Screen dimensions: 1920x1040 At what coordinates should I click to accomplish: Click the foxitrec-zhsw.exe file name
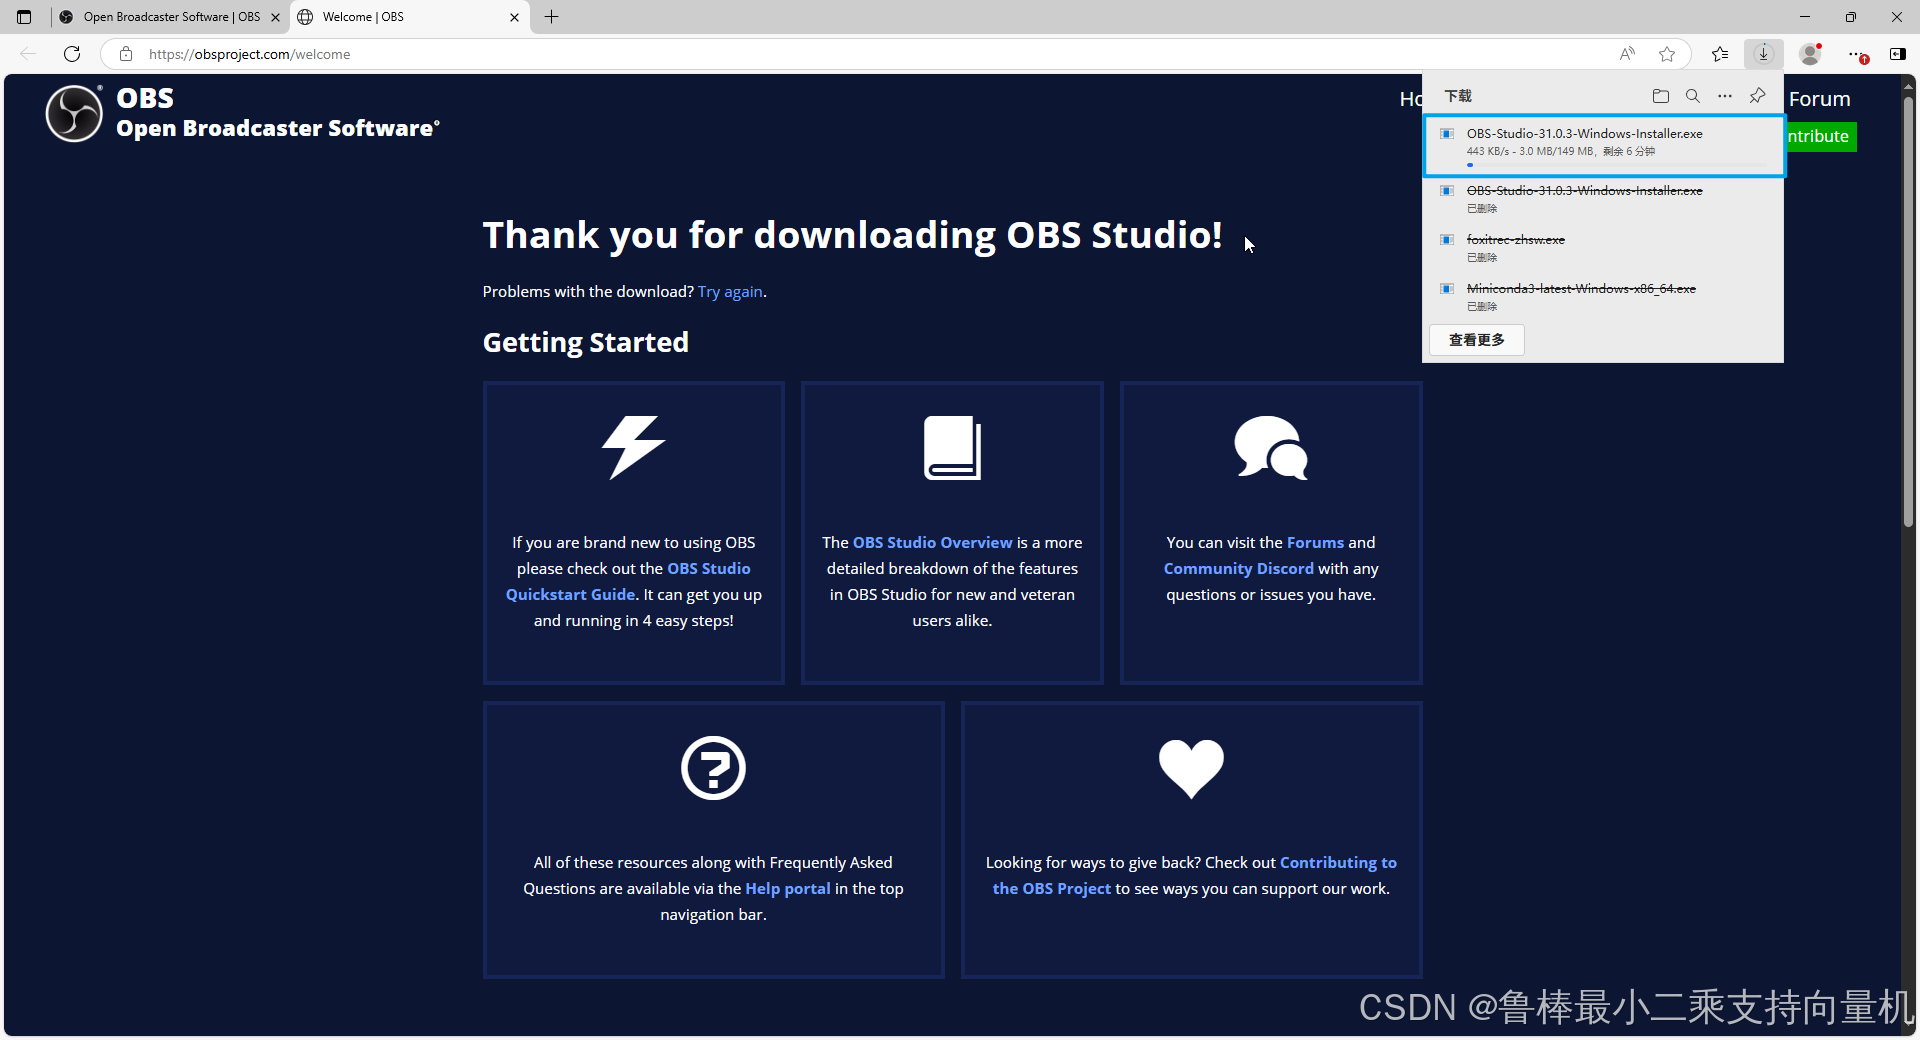coord(1515,240)
